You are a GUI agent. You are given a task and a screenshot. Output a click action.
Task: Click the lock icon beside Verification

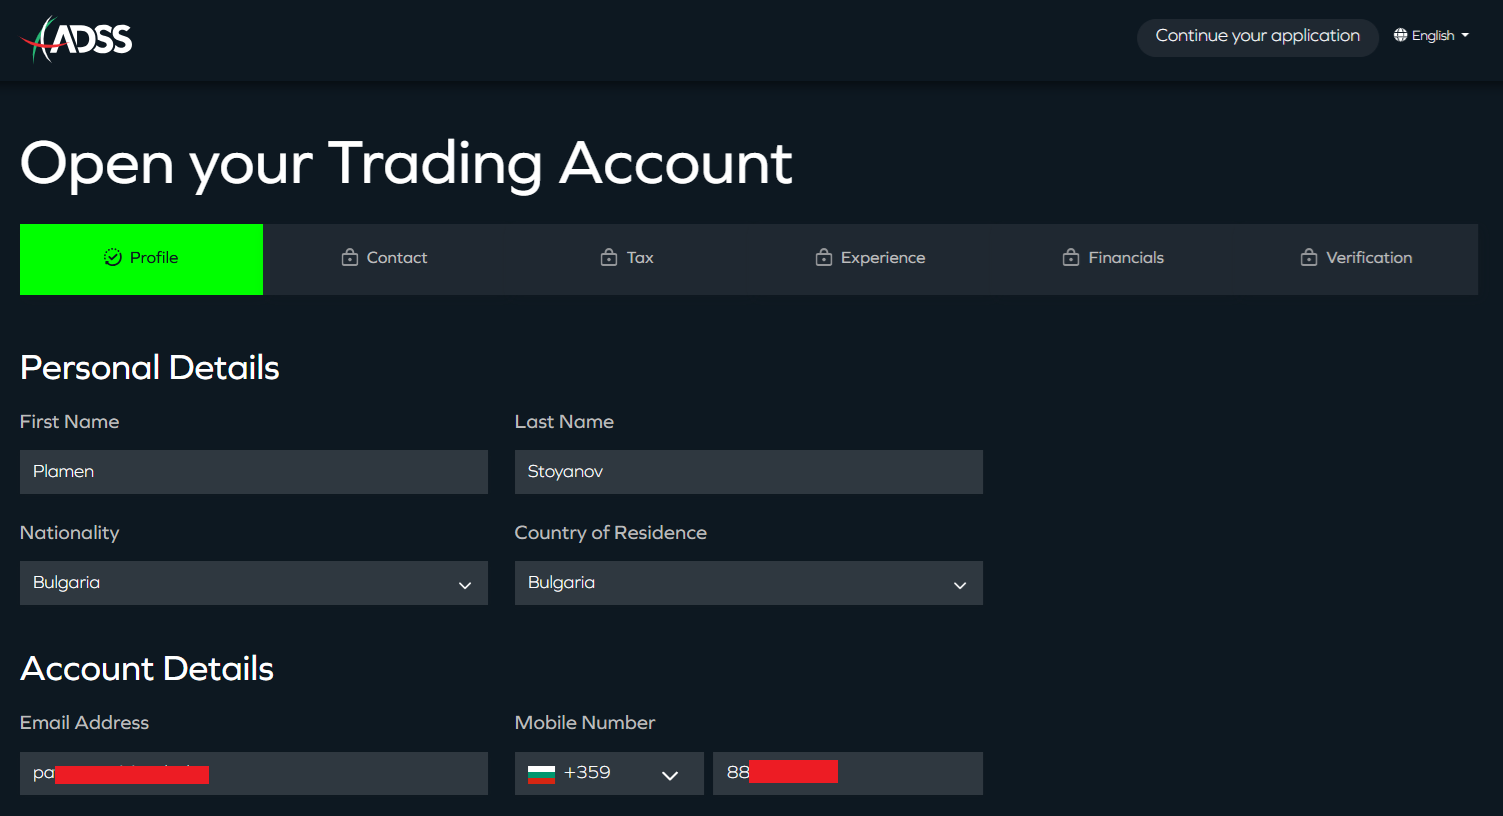pos(1309,258)
